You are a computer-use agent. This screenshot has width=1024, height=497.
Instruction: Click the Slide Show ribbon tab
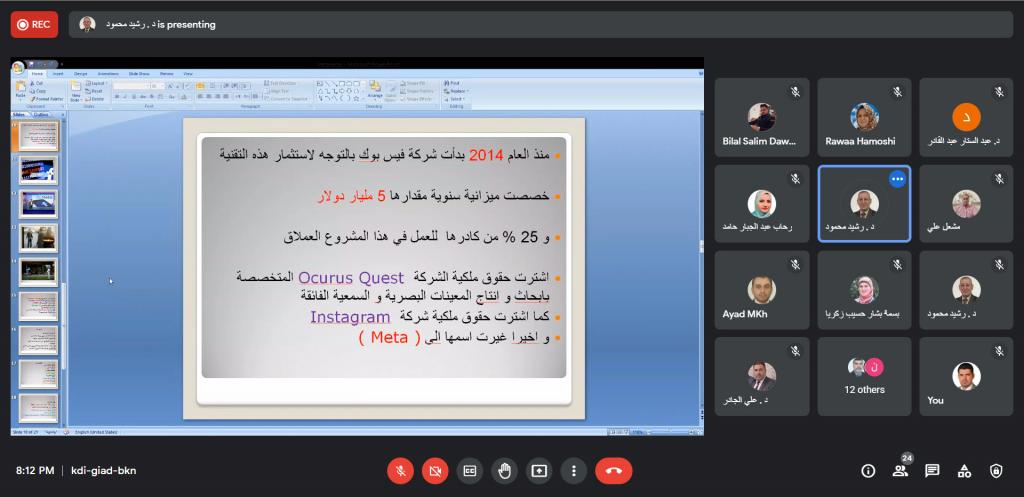click(x=139, y=73)
